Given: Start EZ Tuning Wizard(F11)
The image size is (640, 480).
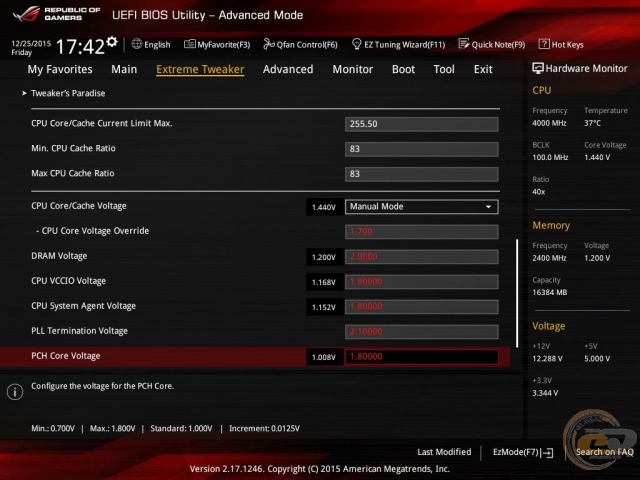Looking at the screenshot, I should [404, 44].
